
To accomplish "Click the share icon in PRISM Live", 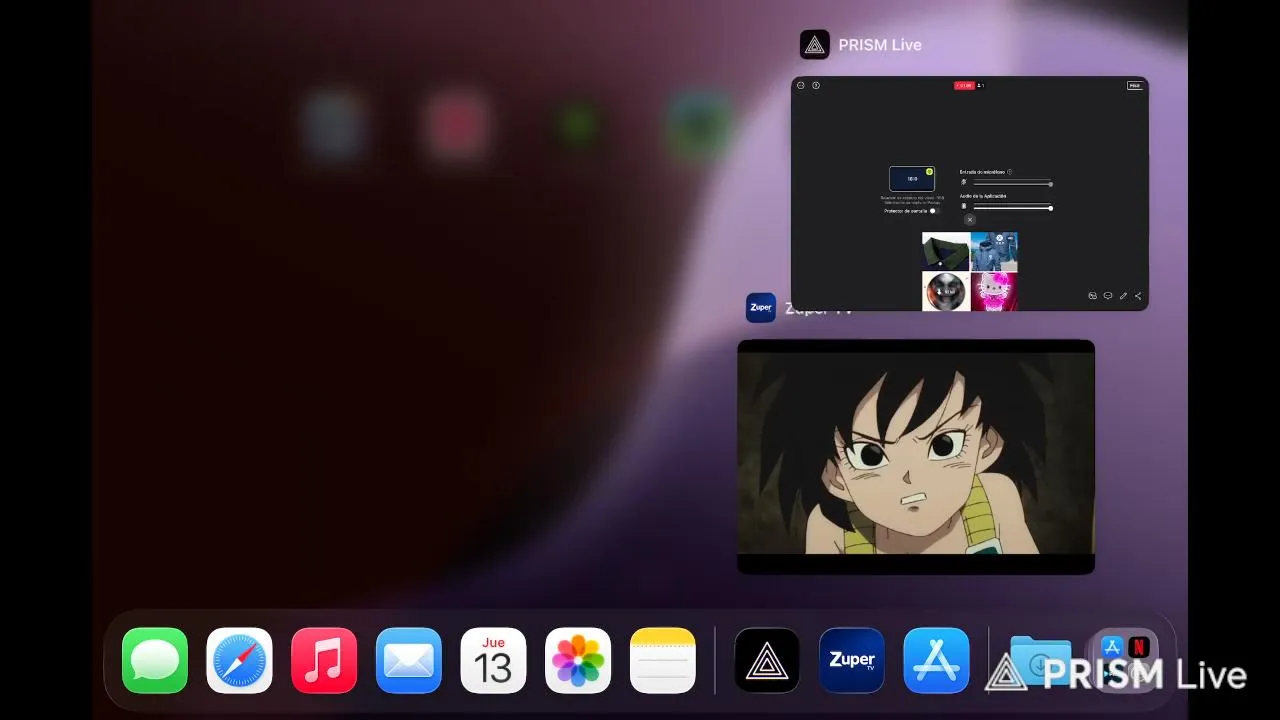I will [x=1138, y=296].
